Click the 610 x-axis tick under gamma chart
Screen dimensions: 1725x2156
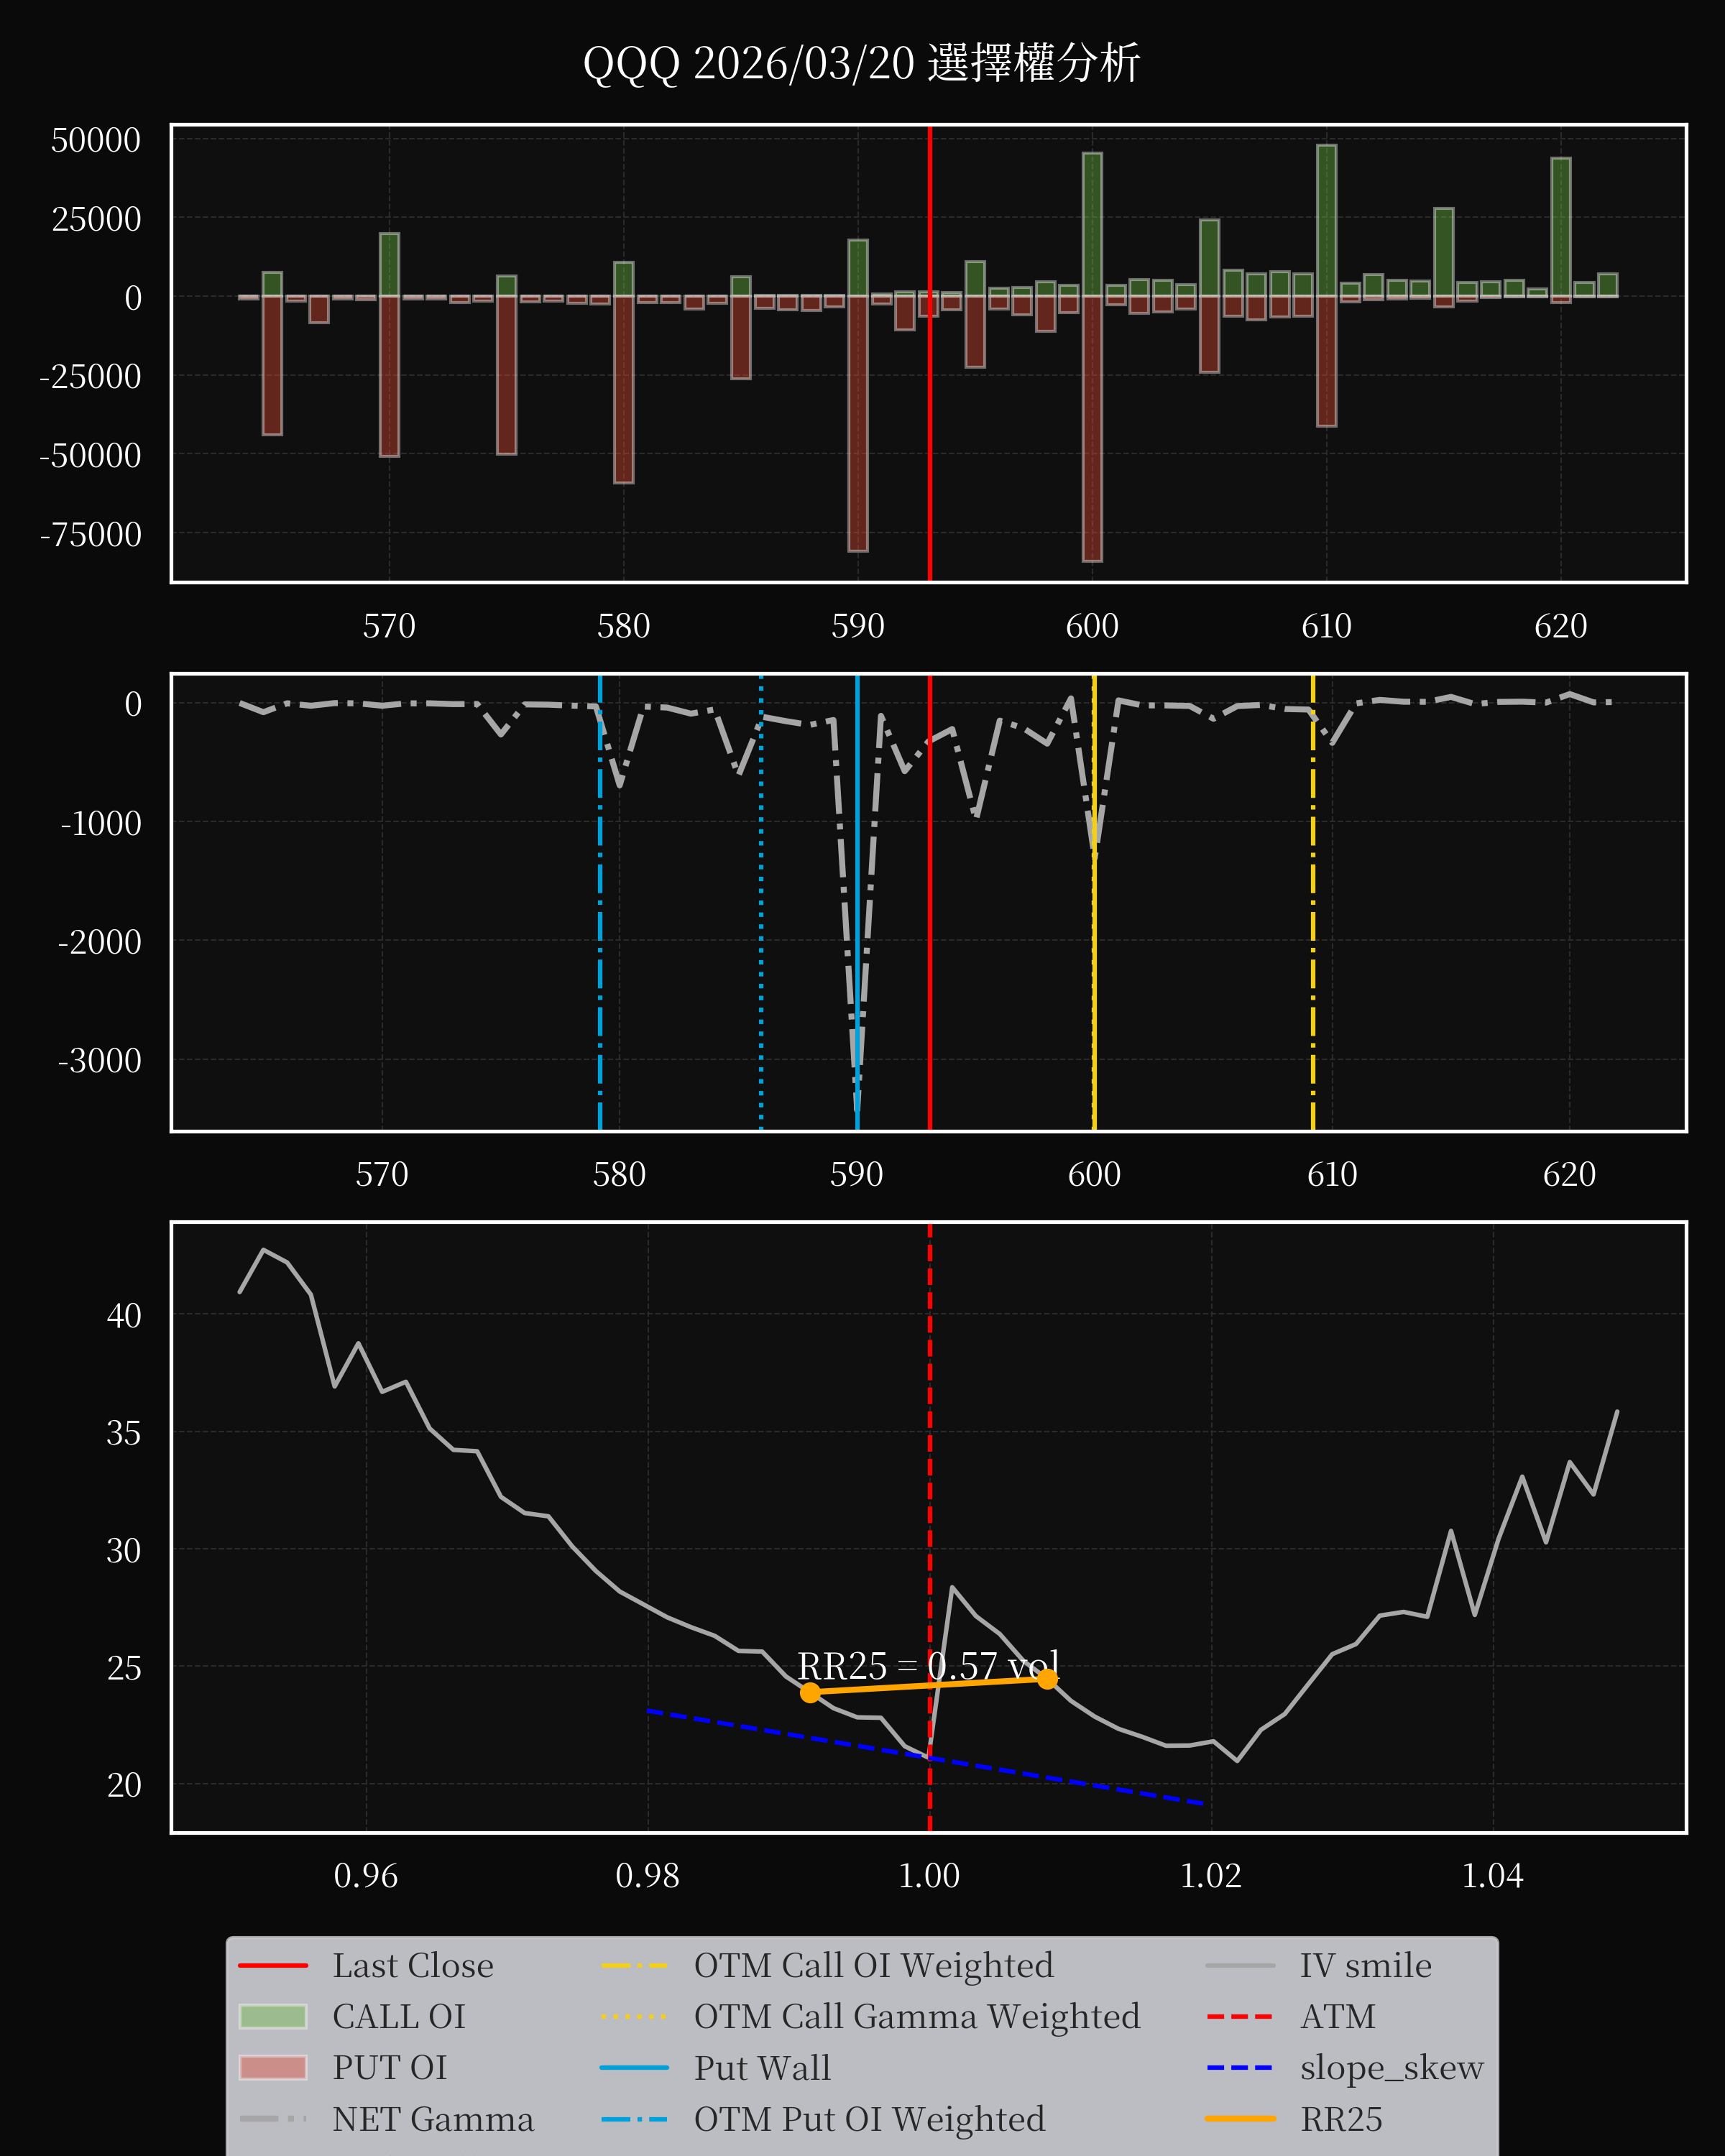click(x=1332, y=1173)
